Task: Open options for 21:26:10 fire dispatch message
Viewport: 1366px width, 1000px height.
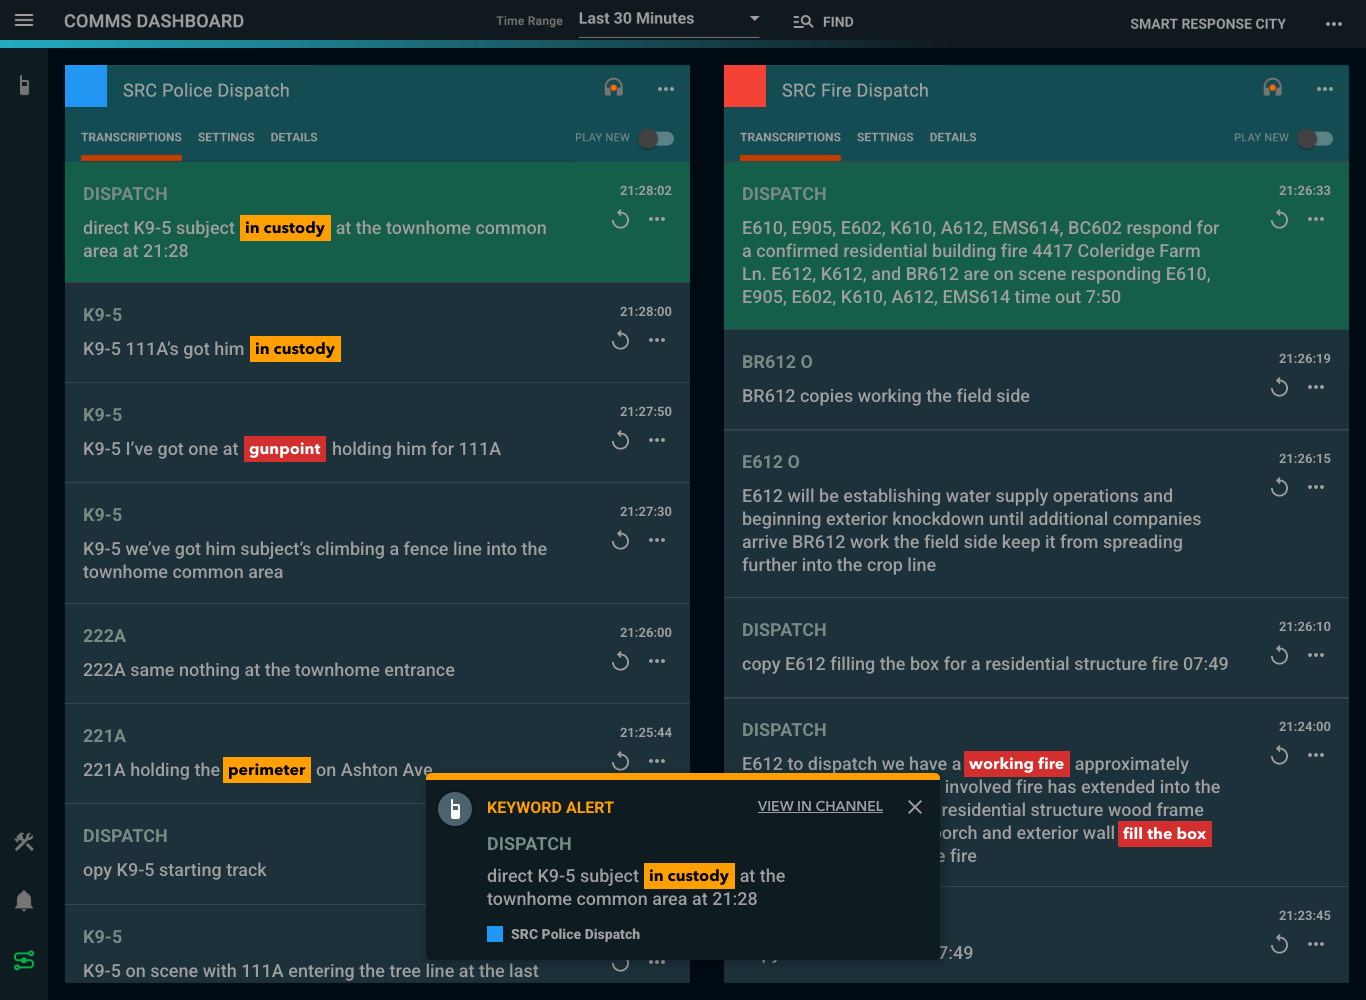Action: tap(1316, 655)
